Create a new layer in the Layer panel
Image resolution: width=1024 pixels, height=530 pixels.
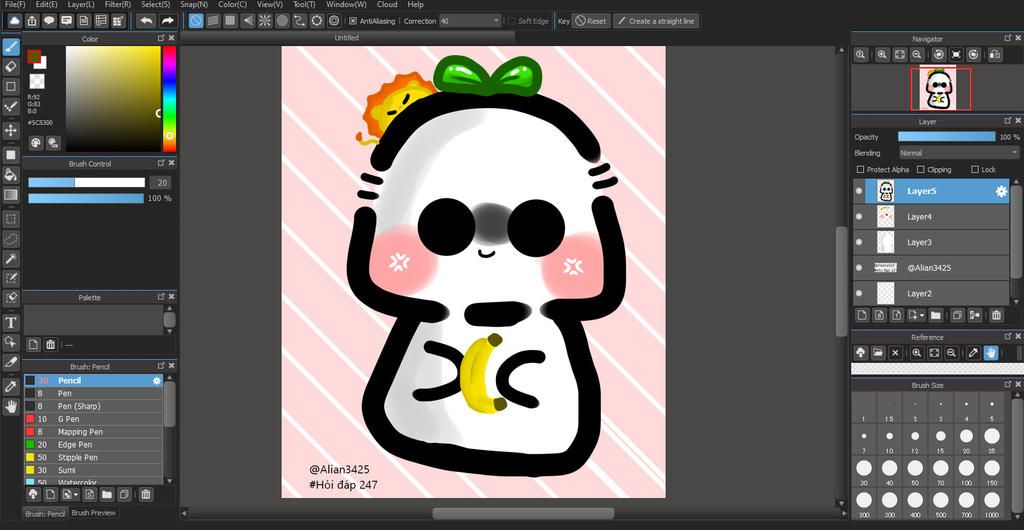(x=862, y=315)
